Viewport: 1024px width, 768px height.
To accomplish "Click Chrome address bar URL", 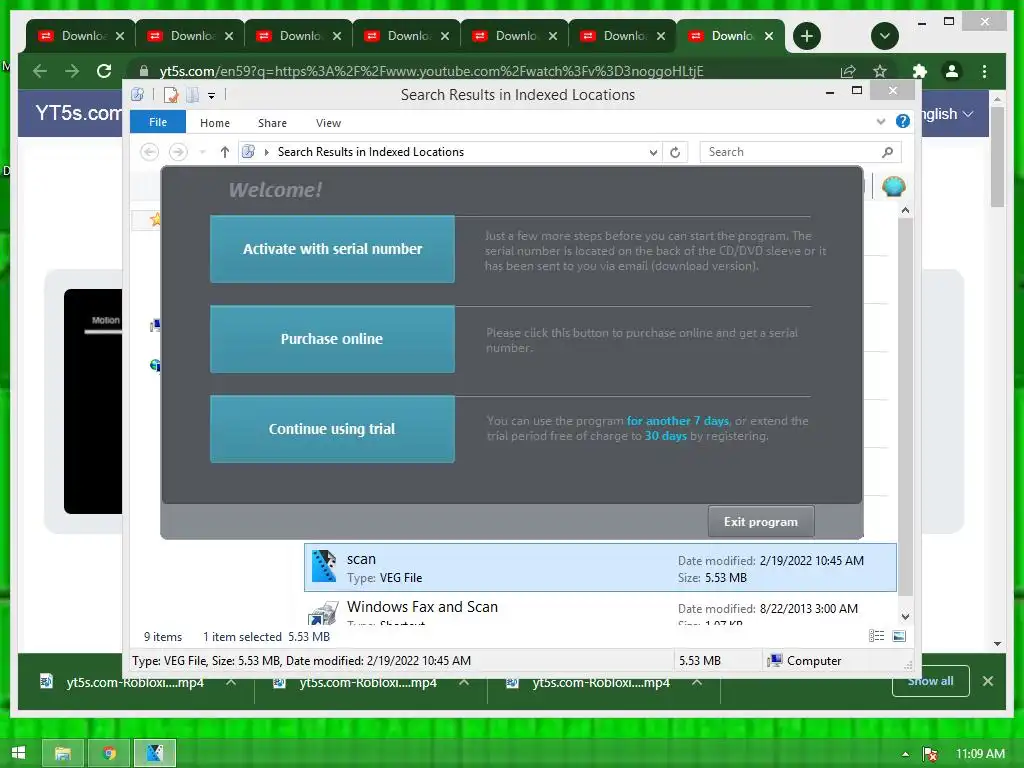I will (431, 71).
